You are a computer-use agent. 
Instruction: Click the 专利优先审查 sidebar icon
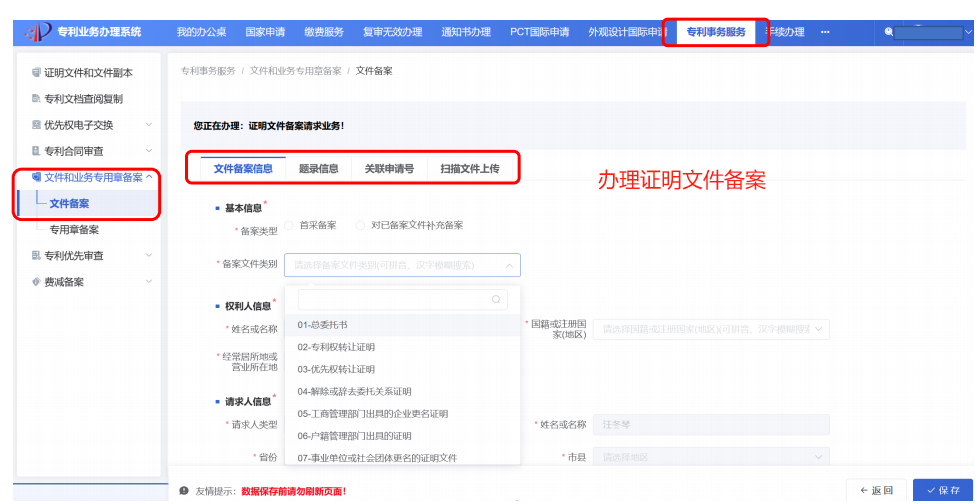tap(36, 256)
